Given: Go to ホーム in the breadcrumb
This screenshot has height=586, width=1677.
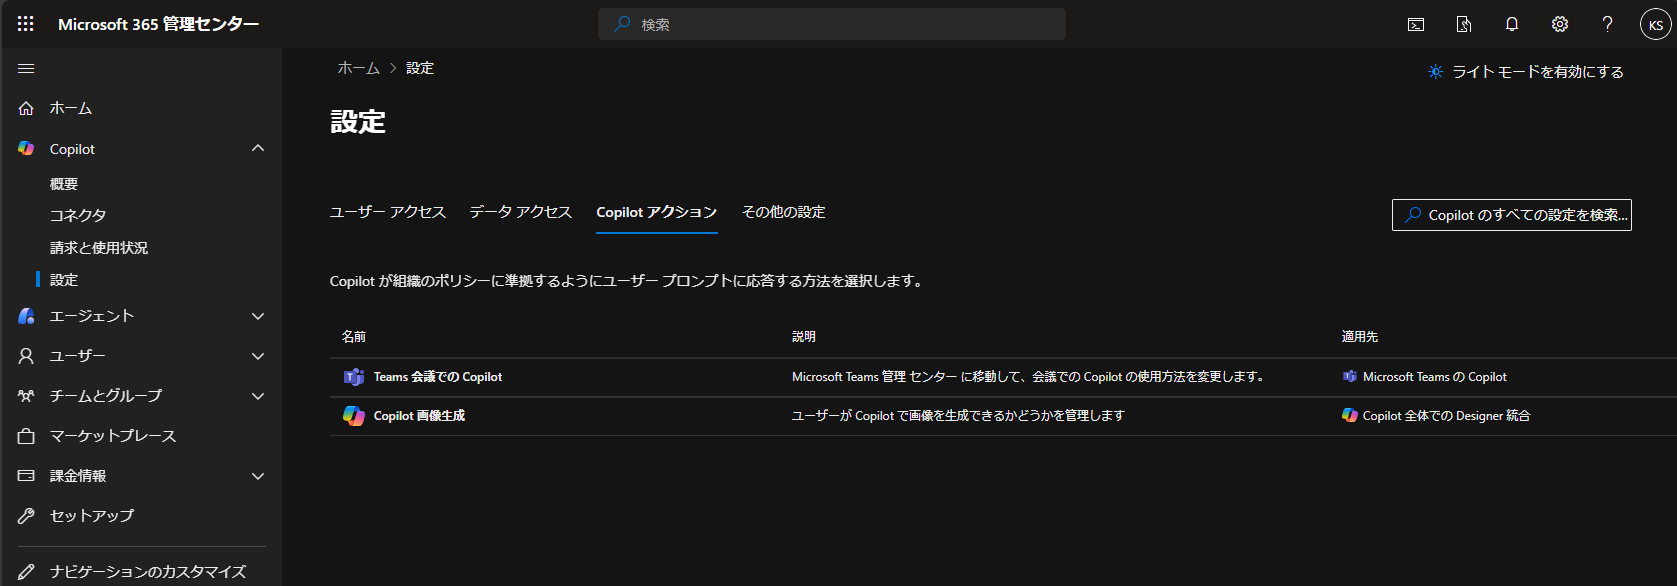Looking at the screenshot, I should 359,68.
